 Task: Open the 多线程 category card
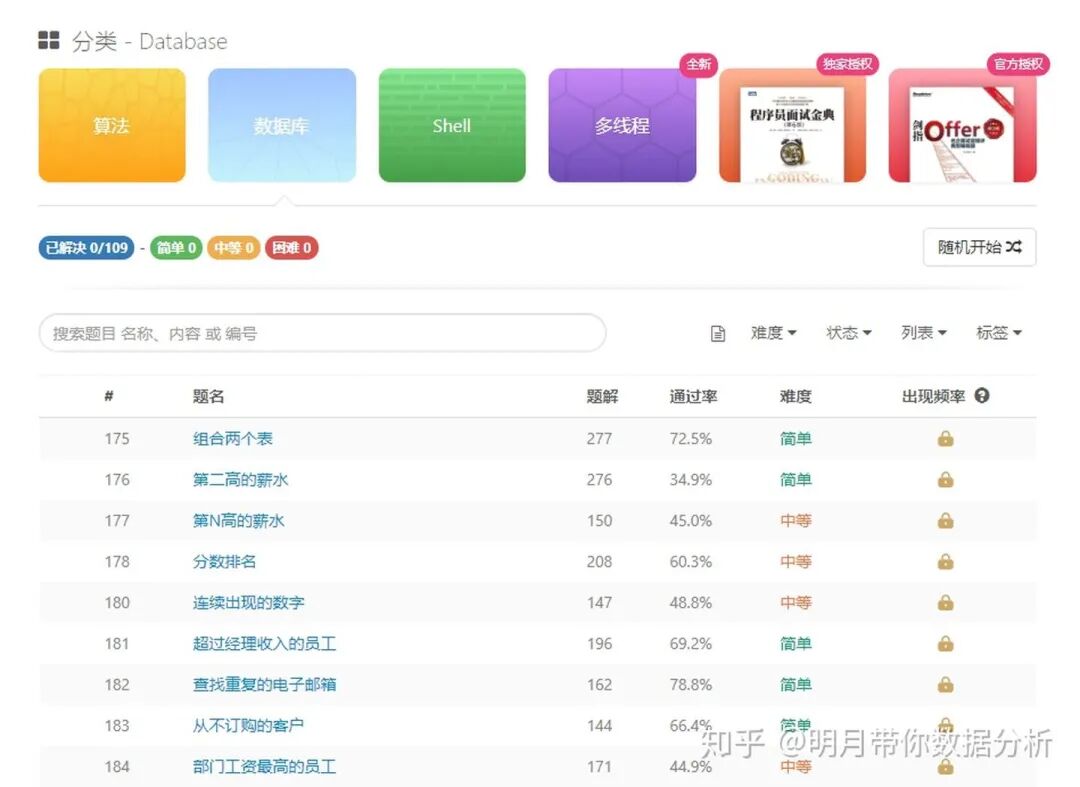point(622,125)
